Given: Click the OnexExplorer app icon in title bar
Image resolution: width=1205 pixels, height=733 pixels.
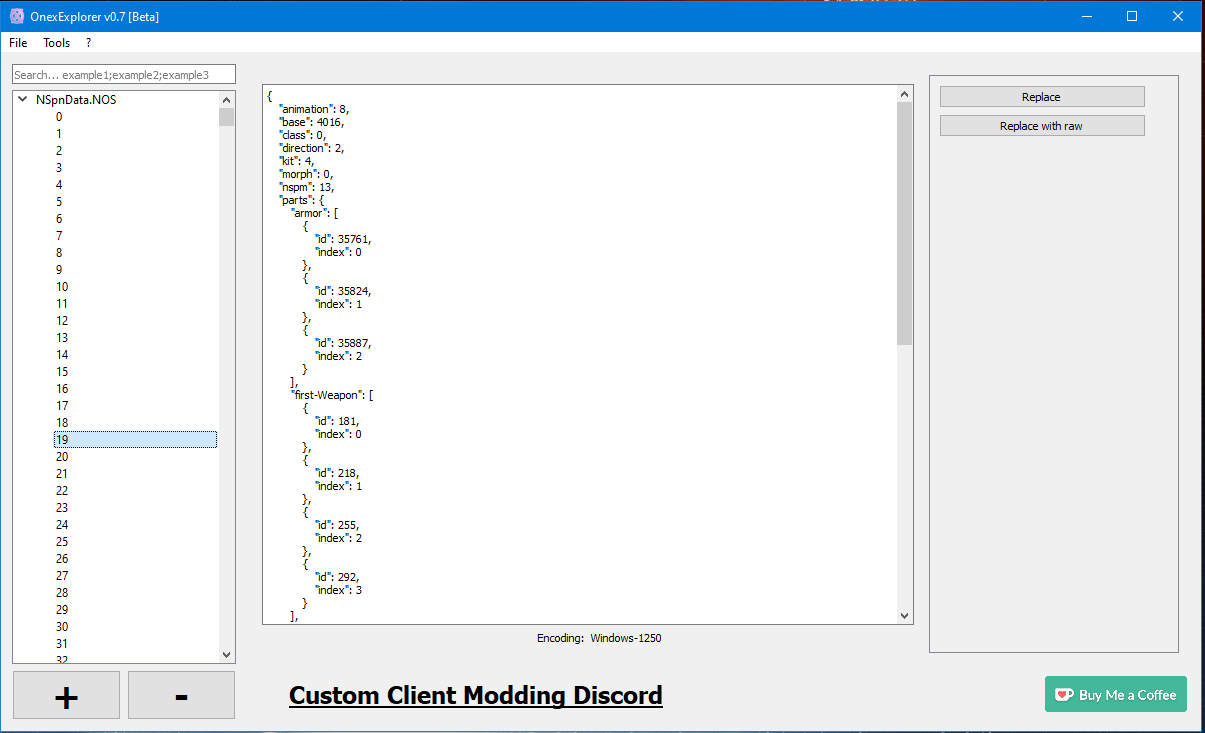Looking at the screenshot, I should (16, 16).
